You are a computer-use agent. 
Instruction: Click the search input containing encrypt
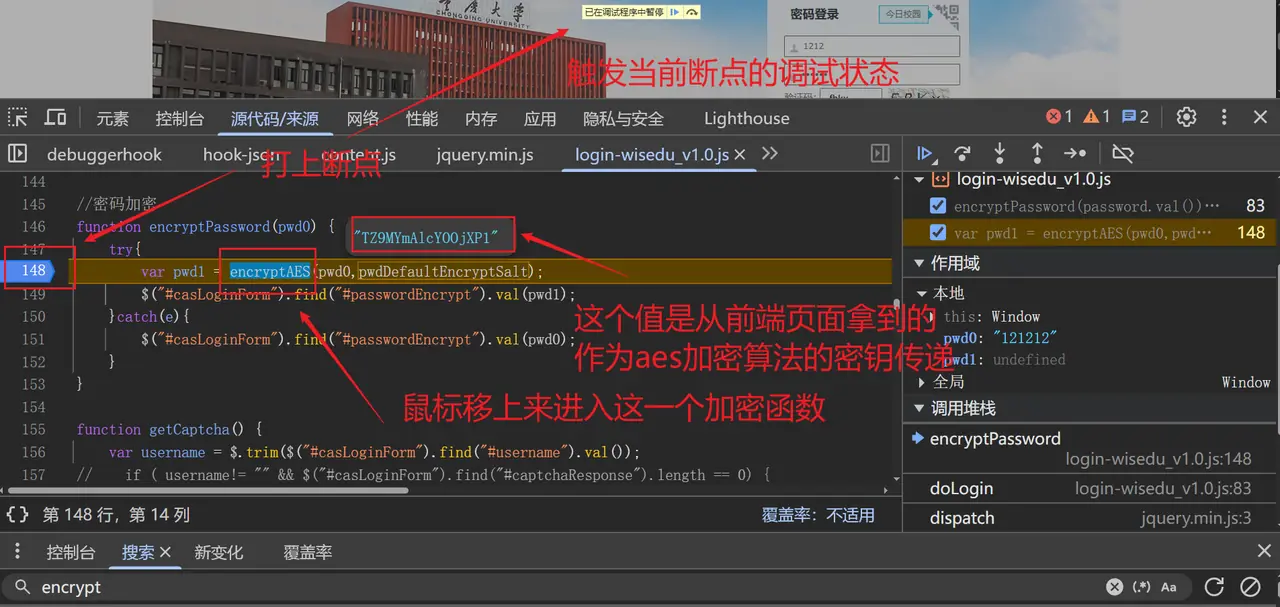point(560,587)
